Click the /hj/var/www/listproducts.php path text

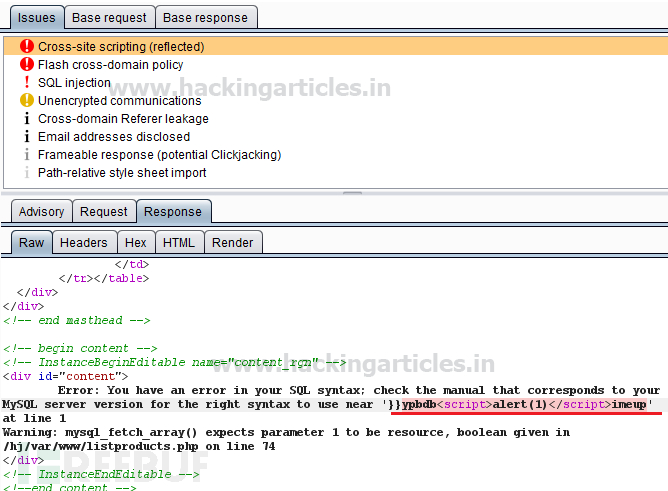coord(101,446)
